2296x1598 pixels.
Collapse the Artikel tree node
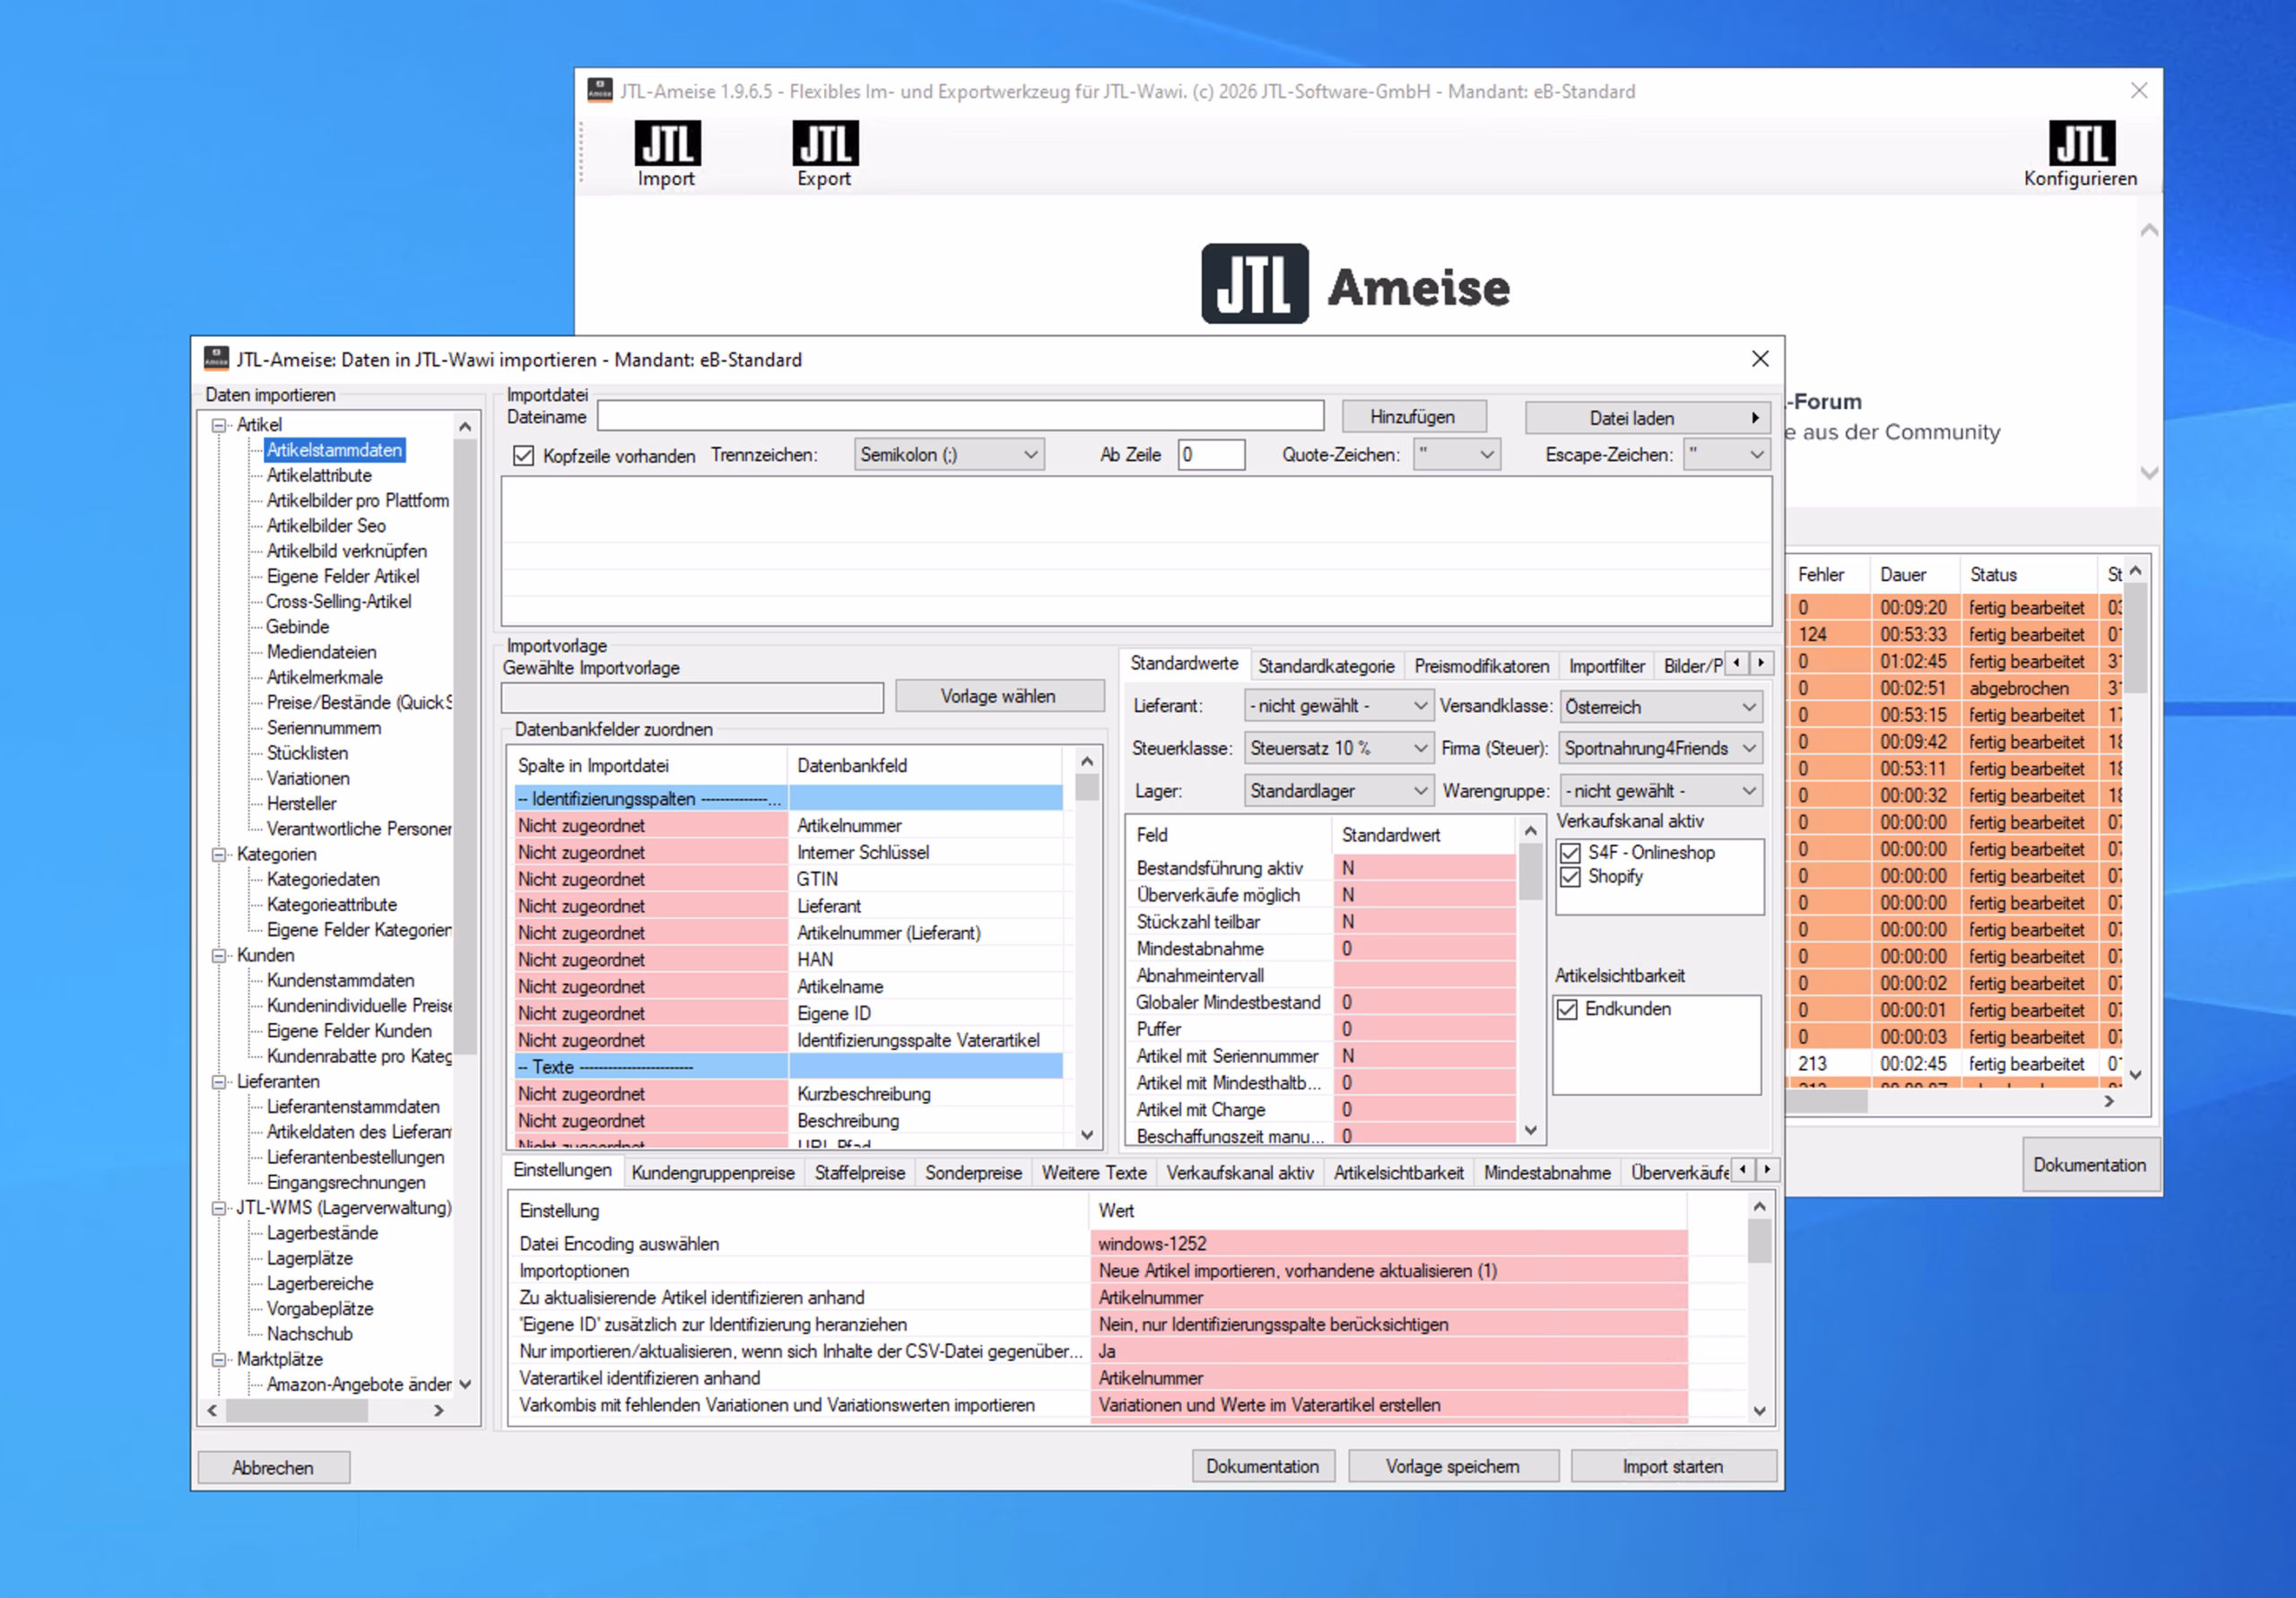click(x=218, y=425)
